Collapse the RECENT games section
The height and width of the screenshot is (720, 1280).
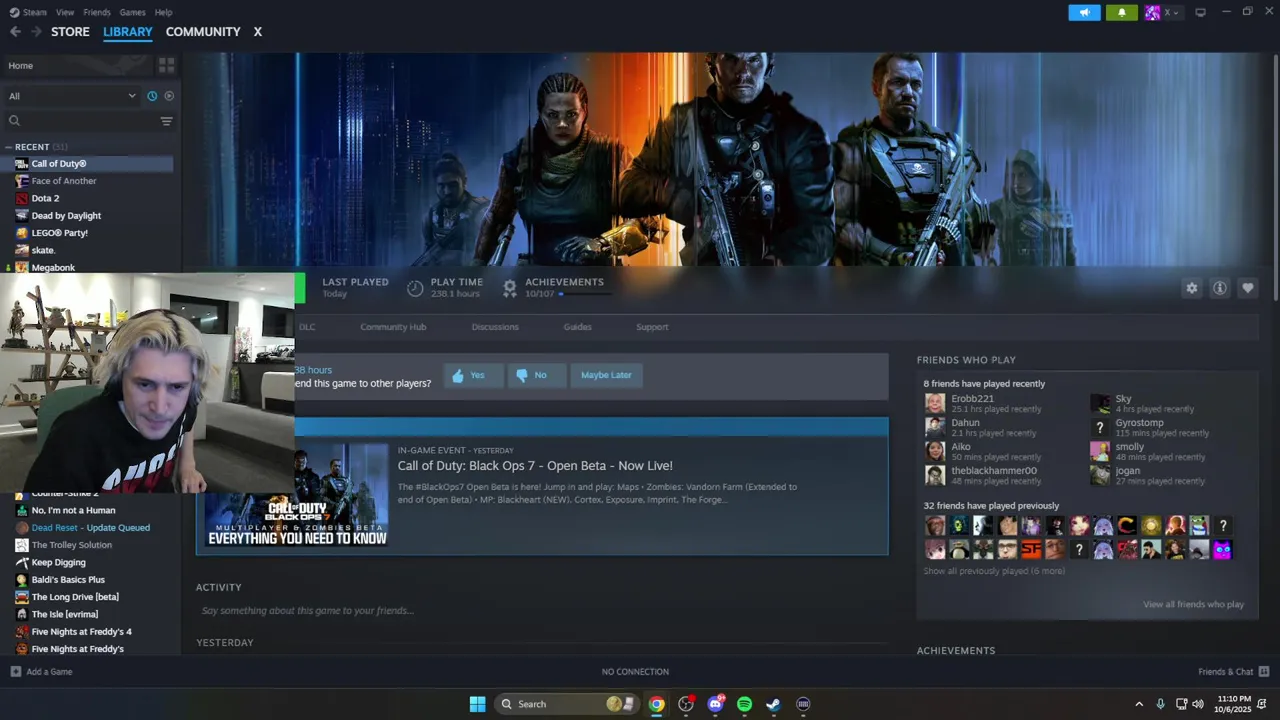tap(8, 147)
